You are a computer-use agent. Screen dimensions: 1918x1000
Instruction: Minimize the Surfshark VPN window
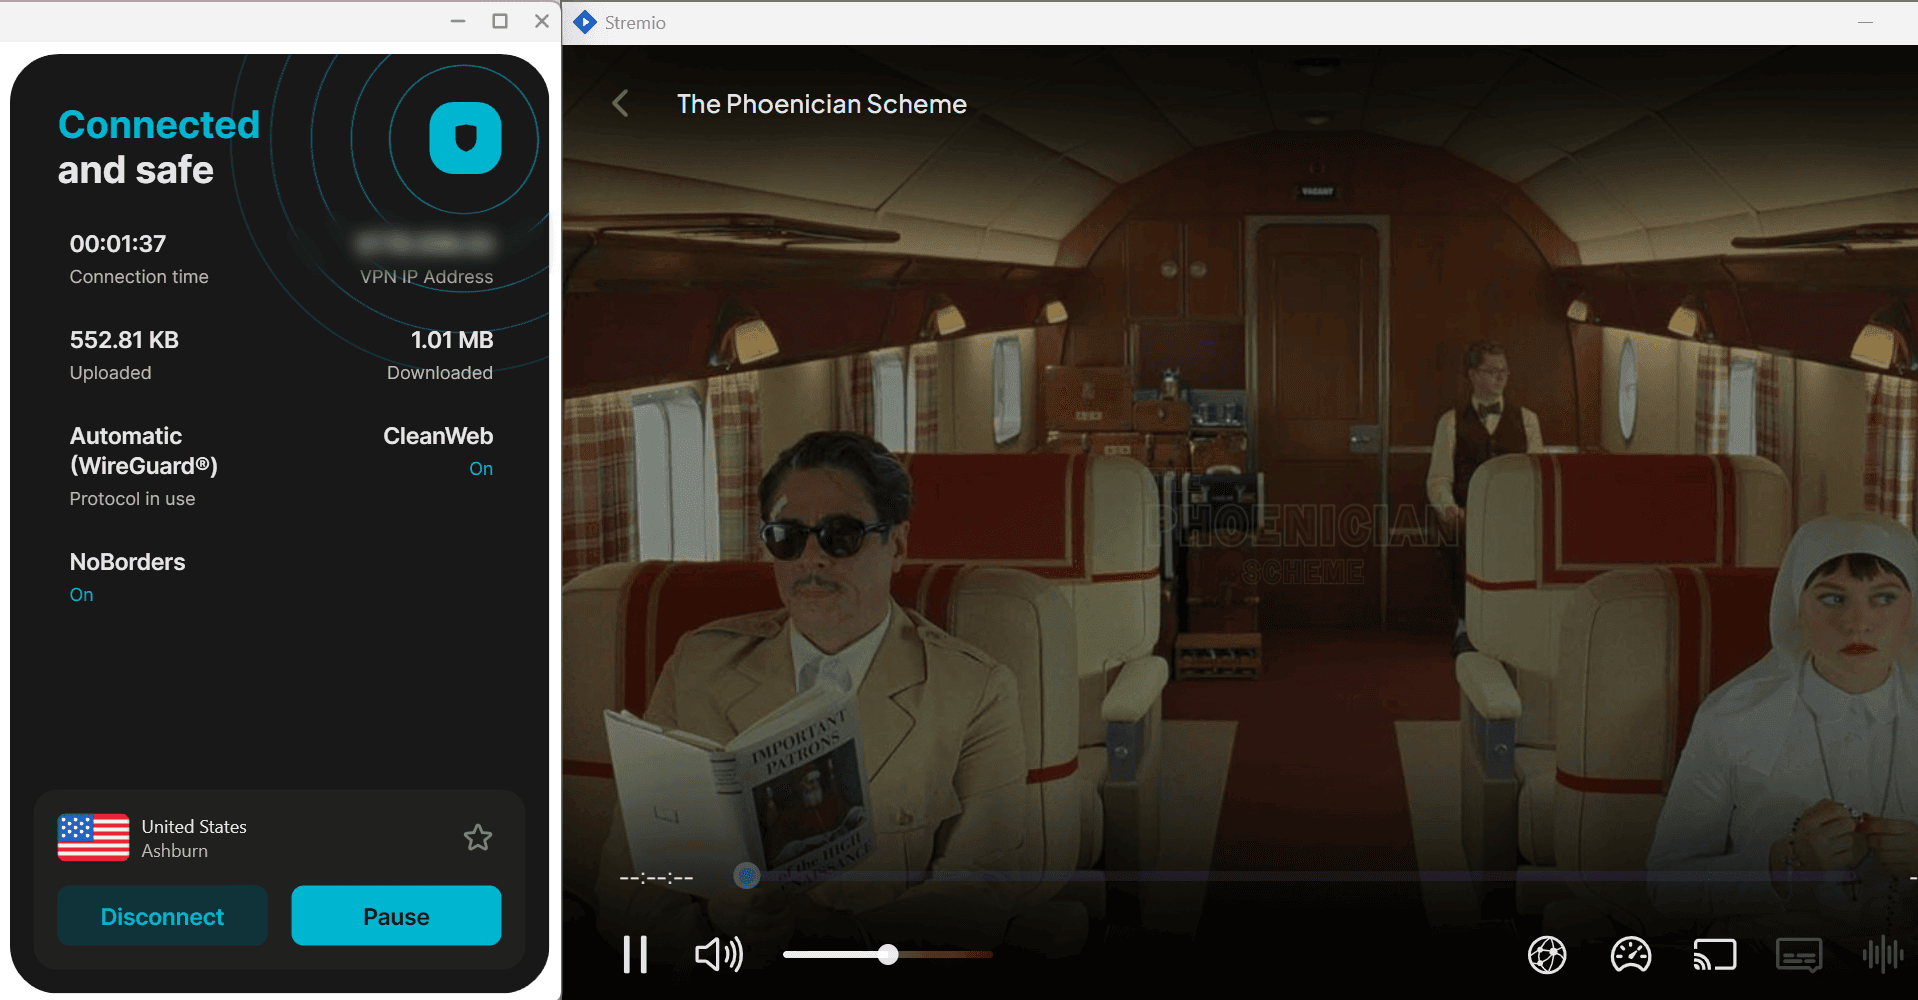[x=458, y=21]
